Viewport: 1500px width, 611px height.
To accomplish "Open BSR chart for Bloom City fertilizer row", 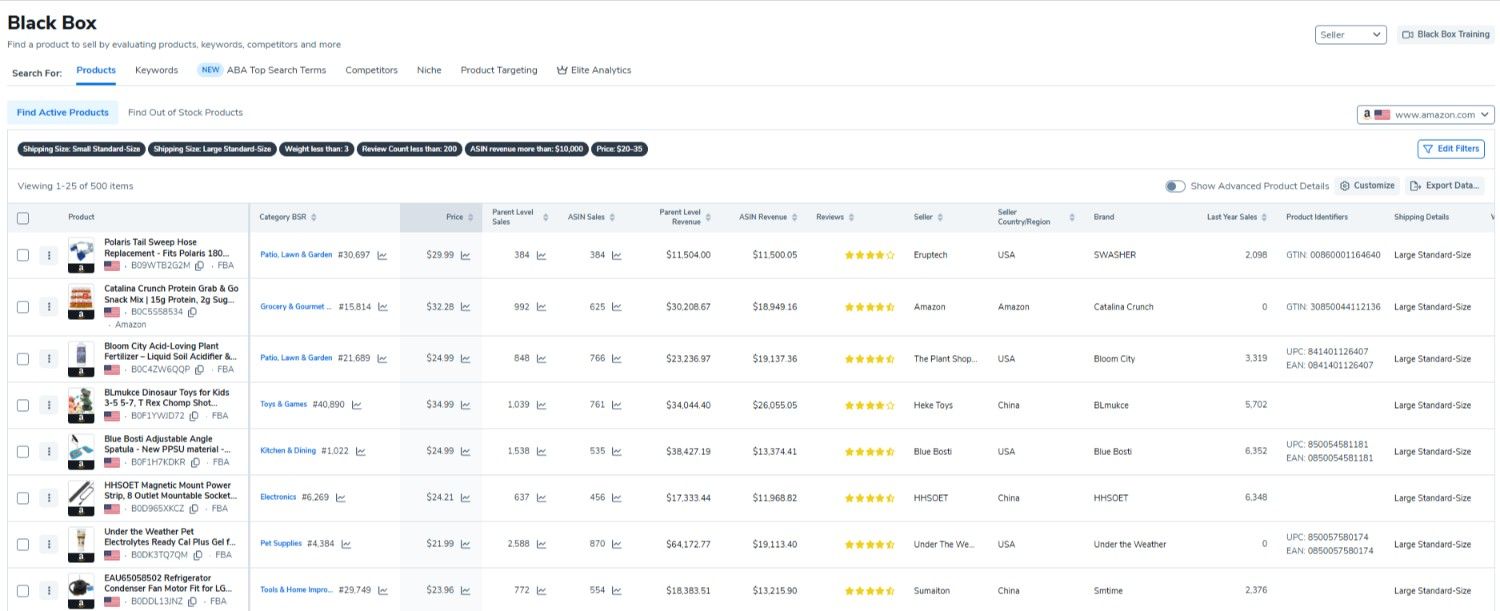I will [x=382, y=358].
